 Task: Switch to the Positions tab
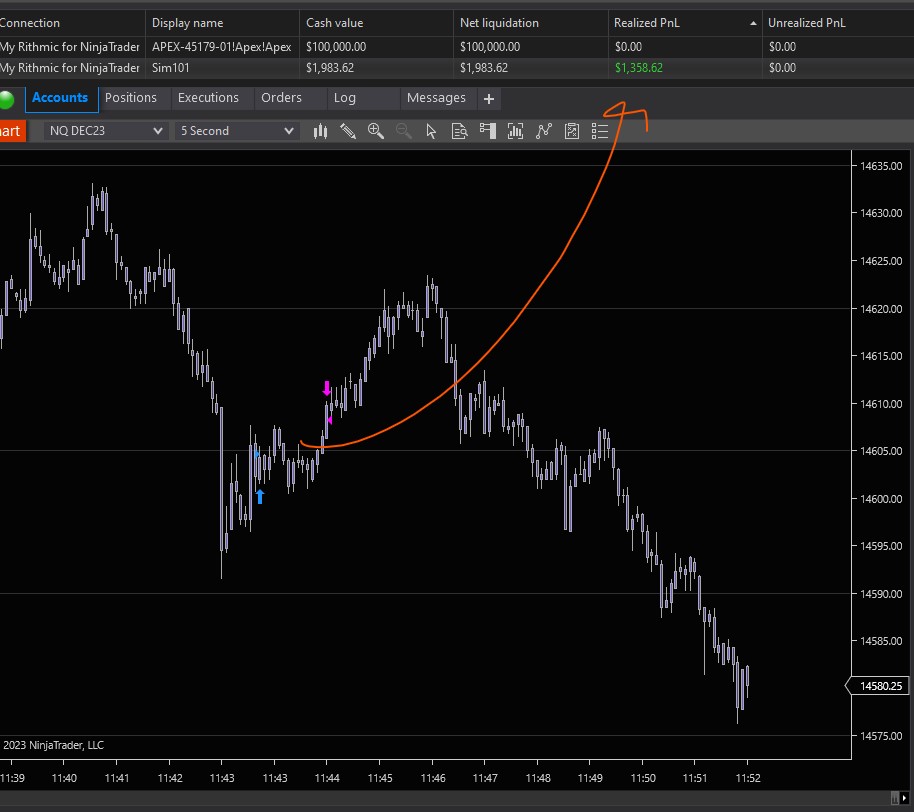pyautogui.click(x=131, y=98)
